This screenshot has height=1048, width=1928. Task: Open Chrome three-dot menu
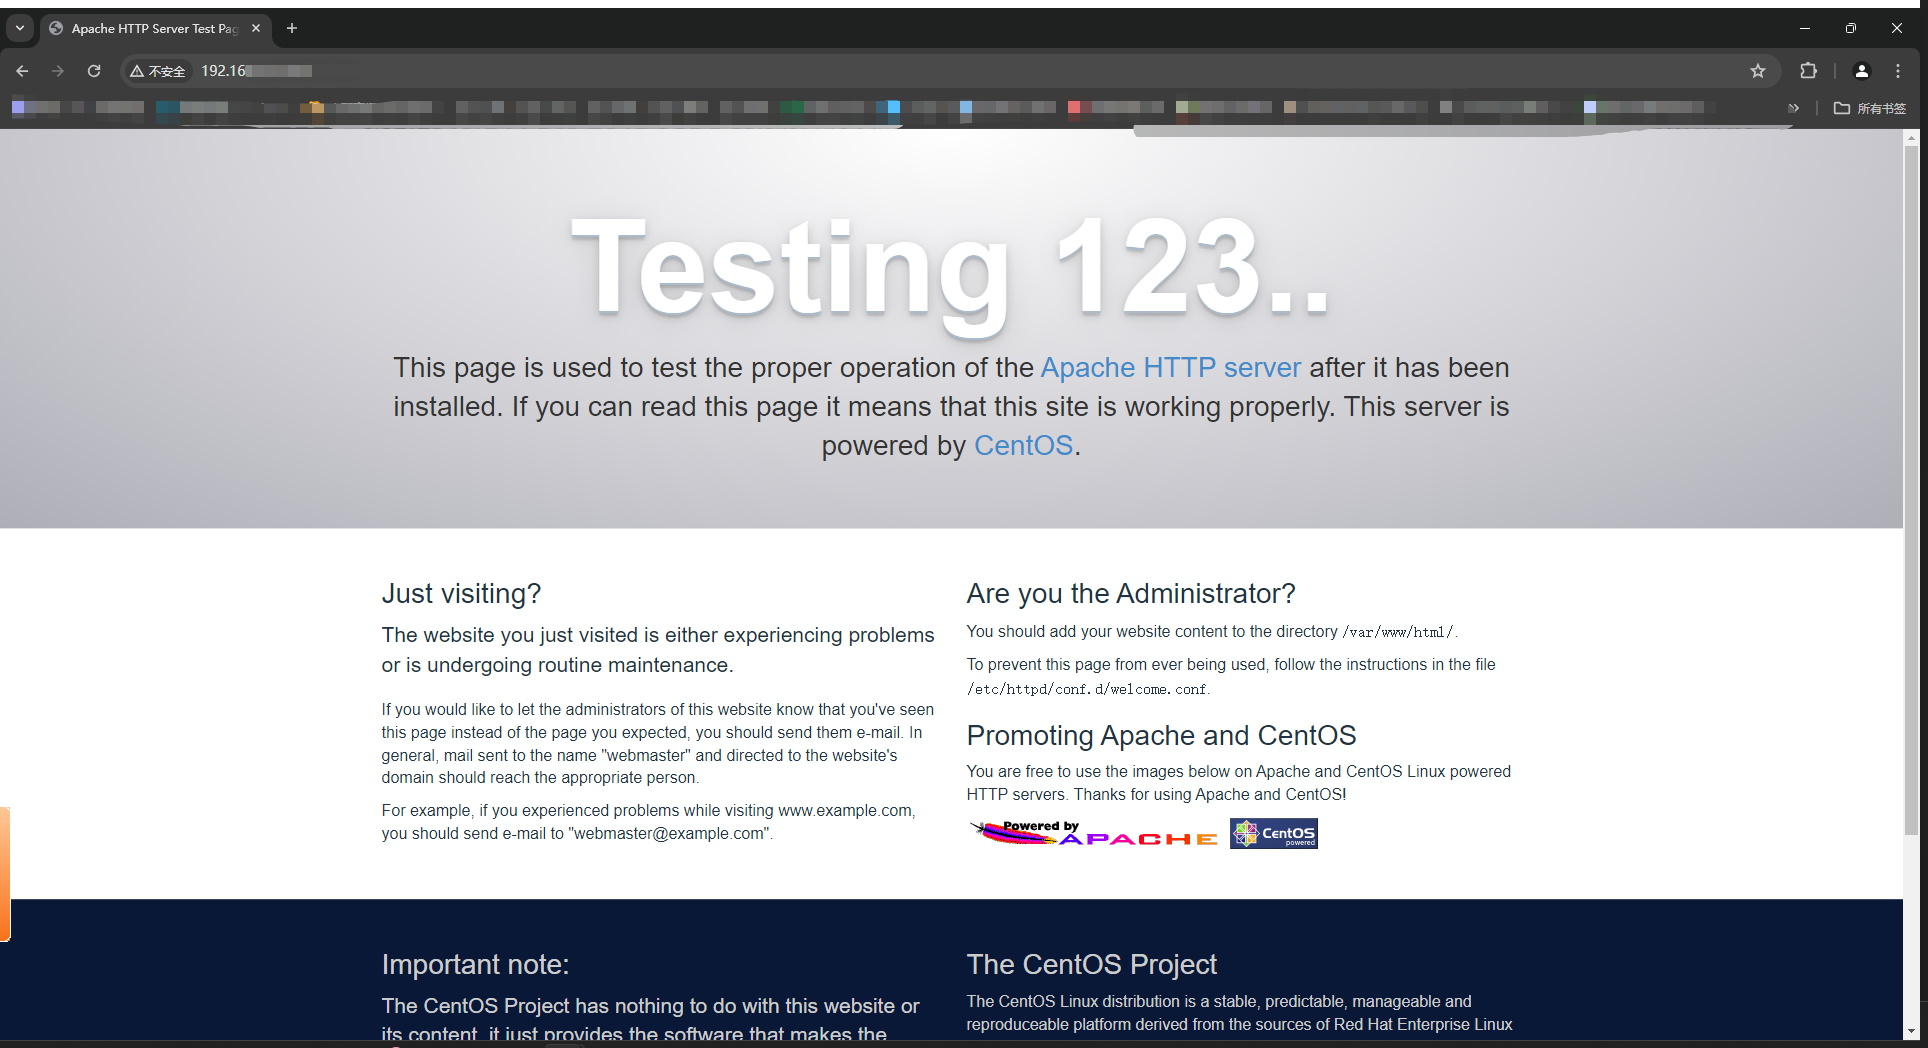click(x=1898, y=71)
